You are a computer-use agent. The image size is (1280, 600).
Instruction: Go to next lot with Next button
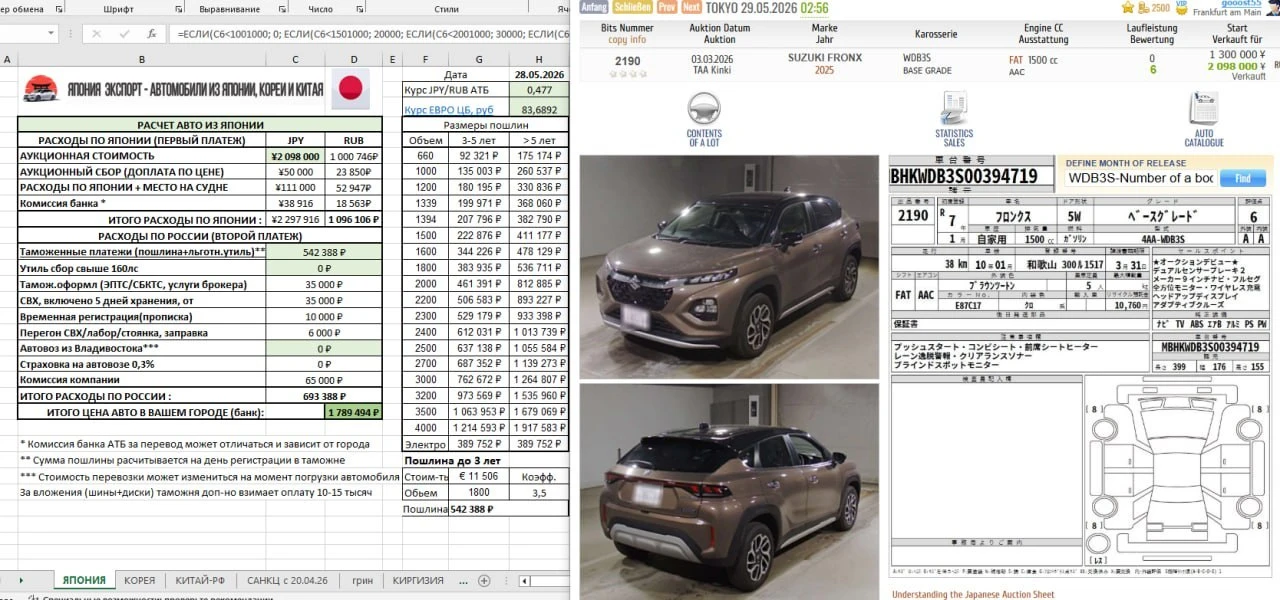point(690,7)
